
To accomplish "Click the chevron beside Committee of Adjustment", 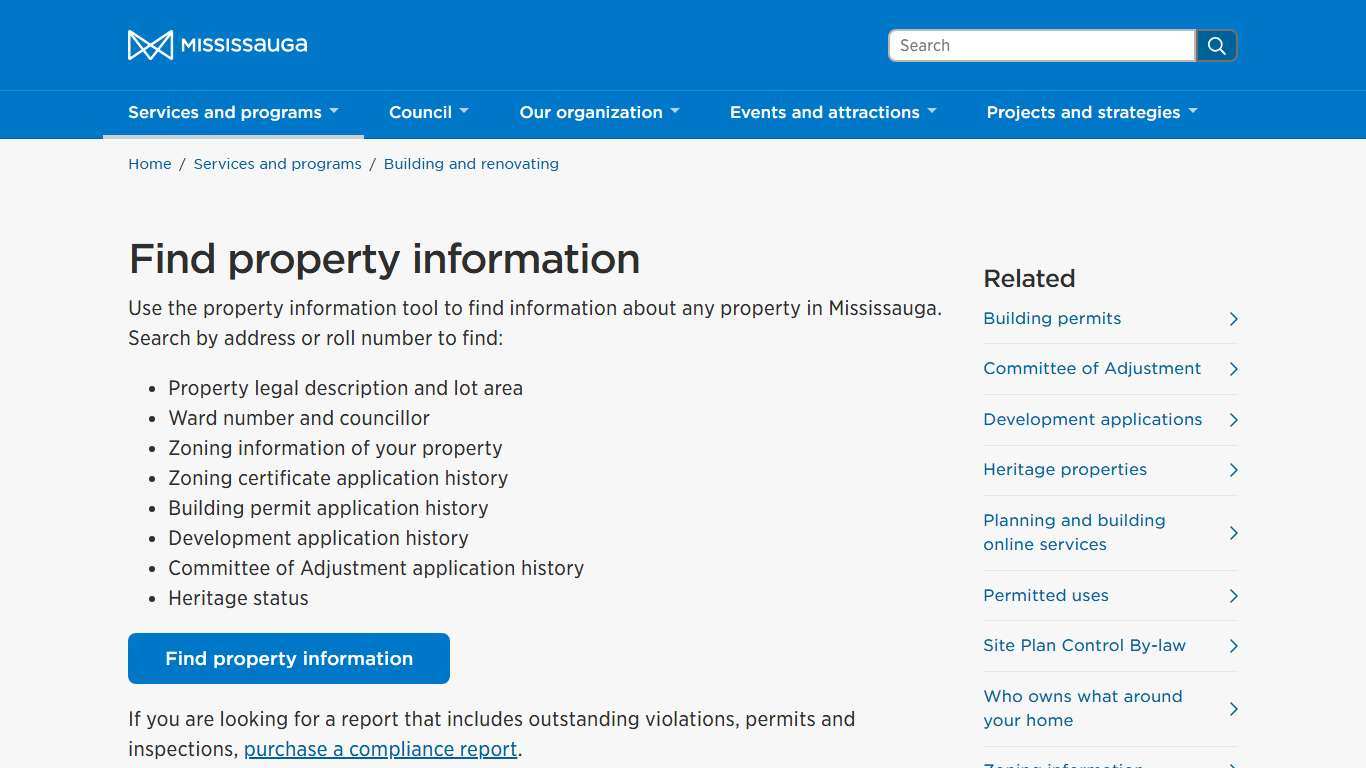I will click(1233, 369).
